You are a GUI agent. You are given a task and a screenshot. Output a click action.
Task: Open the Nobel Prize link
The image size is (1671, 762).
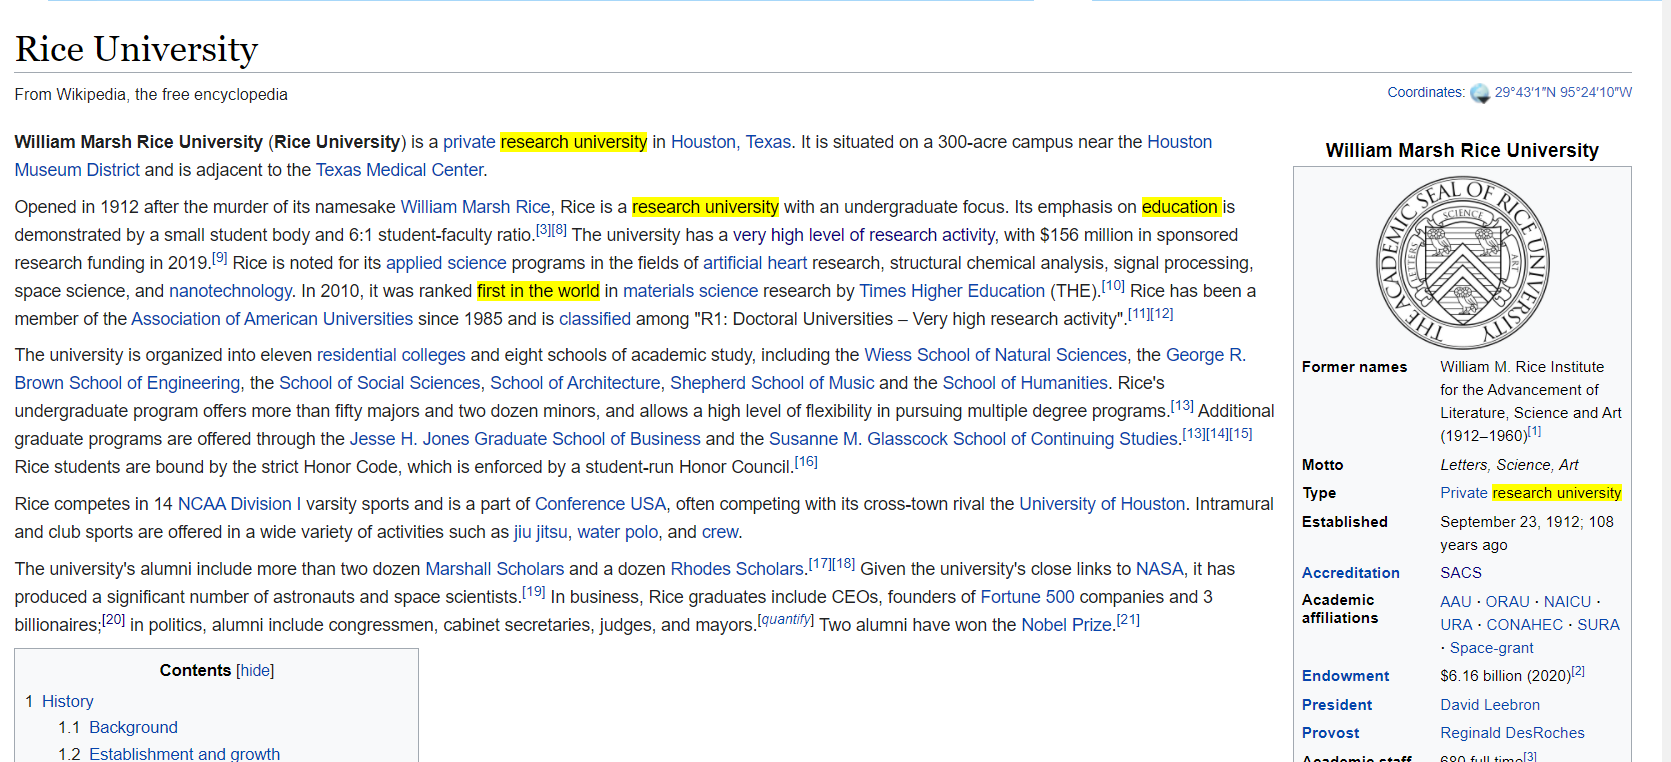1066,625
